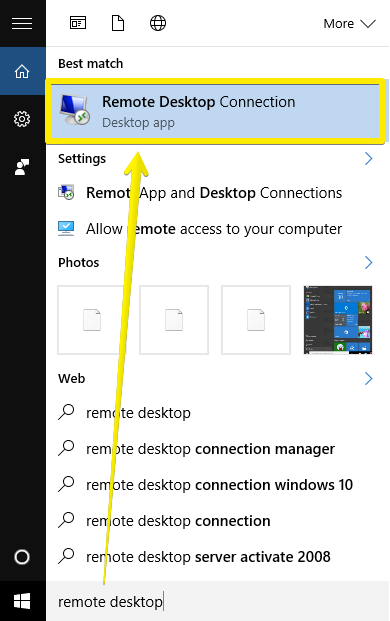
Task: Open the first blank photo thumbnail
Action: pyautogui.click(x=92, y=320)
